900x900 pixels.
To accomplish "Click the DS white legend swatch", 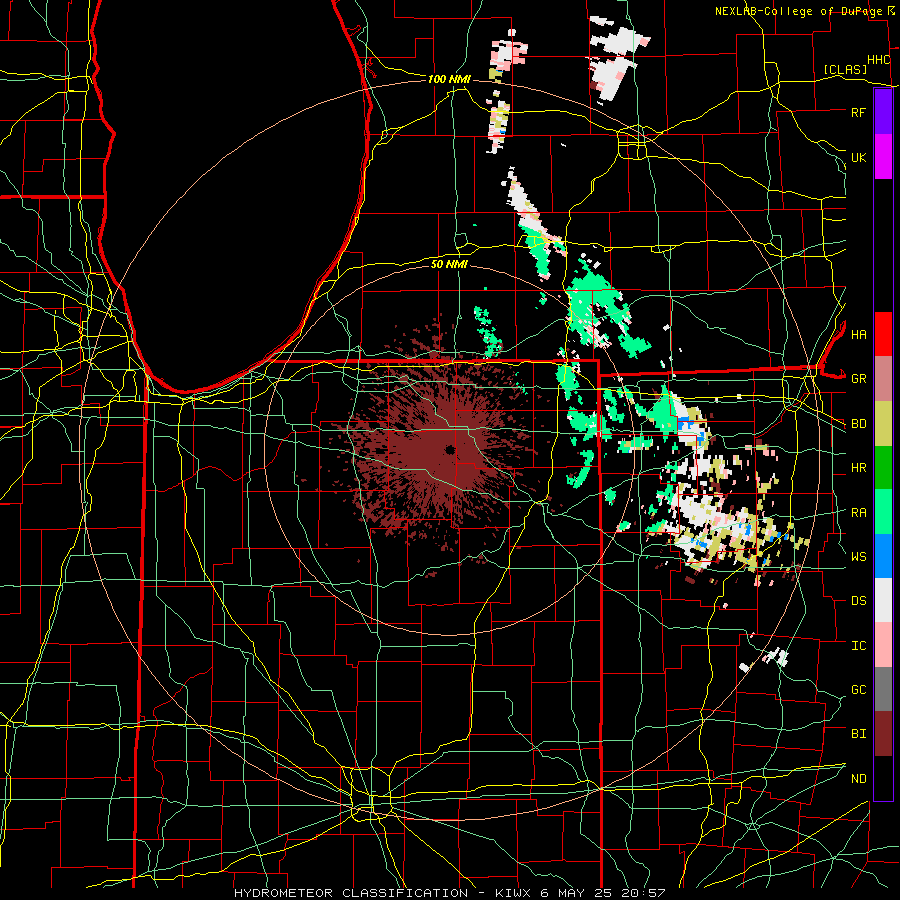I will pyautogui.click(x=883, y=600).
